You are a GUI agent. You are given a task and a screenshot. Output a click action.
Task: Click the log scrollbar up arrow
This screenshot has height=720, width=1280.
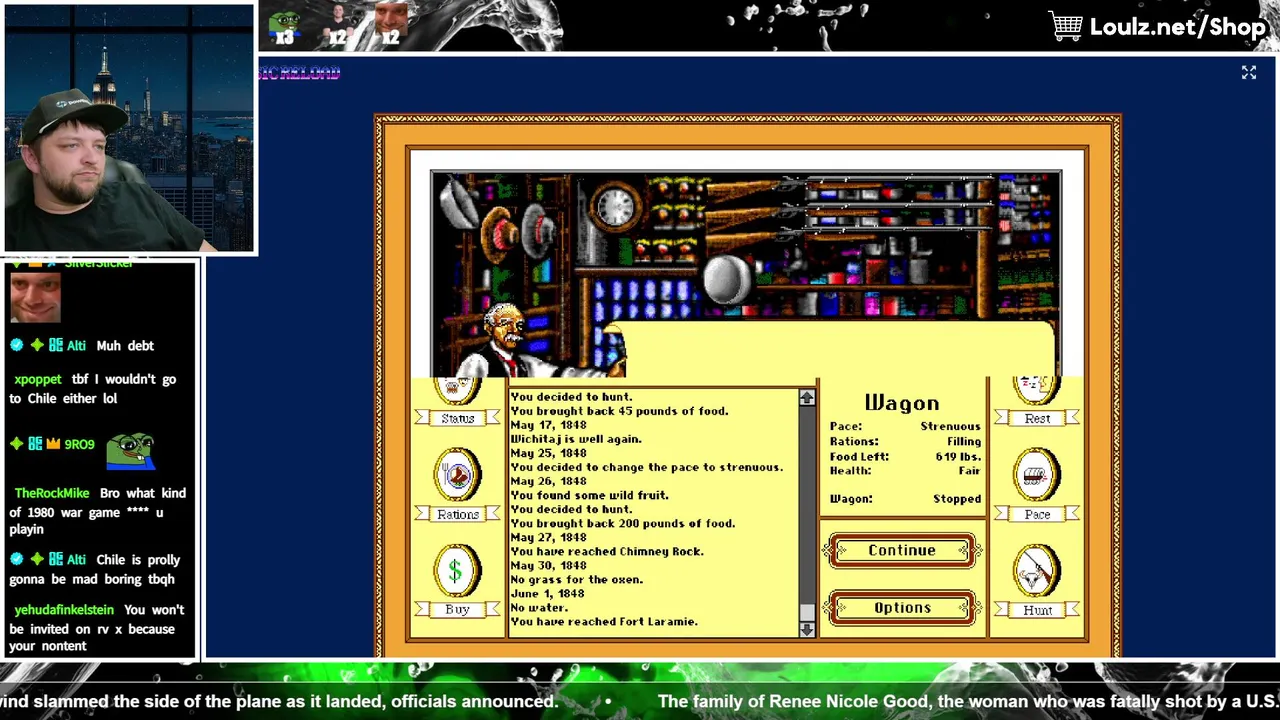pos(807,398)
